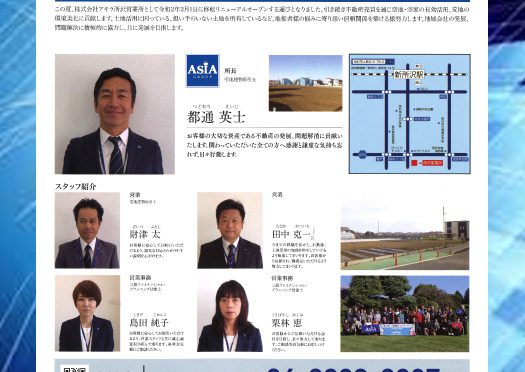The height and width of the screenshot is (372, 525).
Task: Open the group photo with ASIA banner
Action: (405, 314)
